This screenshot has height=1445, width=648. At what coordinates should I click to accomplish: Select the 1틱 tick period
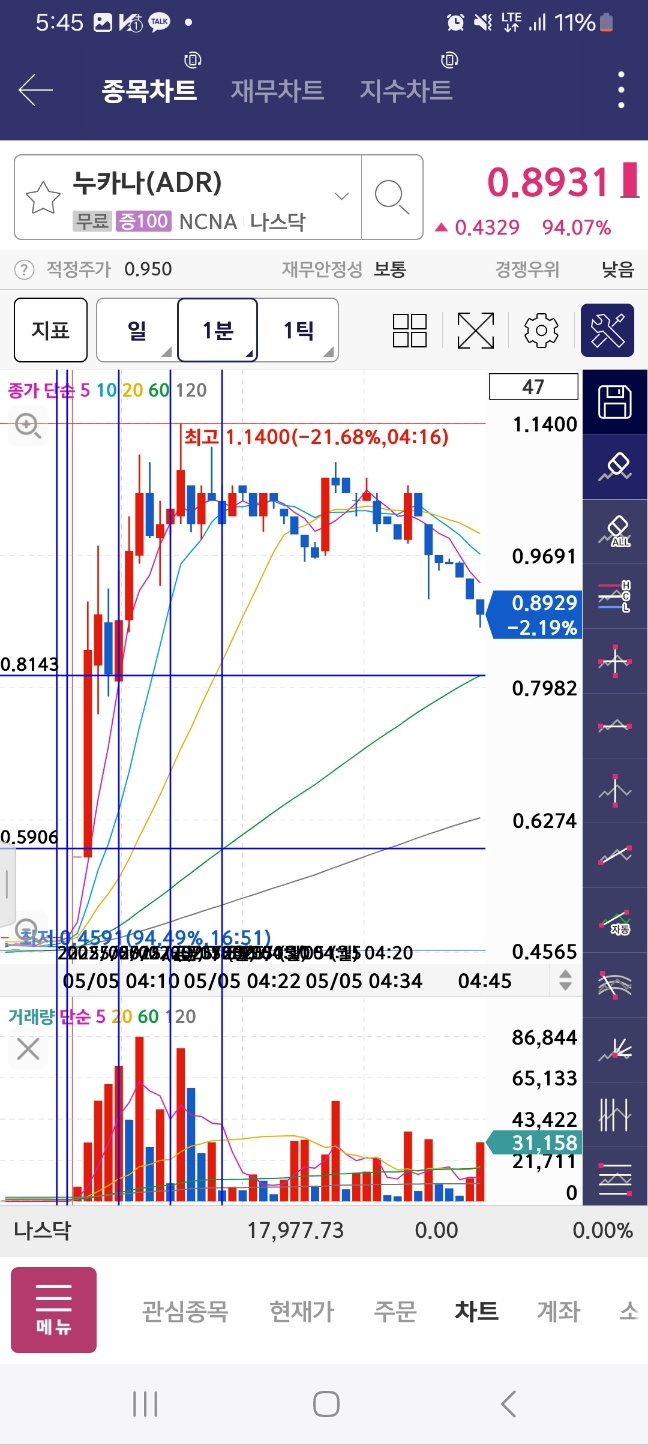coord(298,330)
